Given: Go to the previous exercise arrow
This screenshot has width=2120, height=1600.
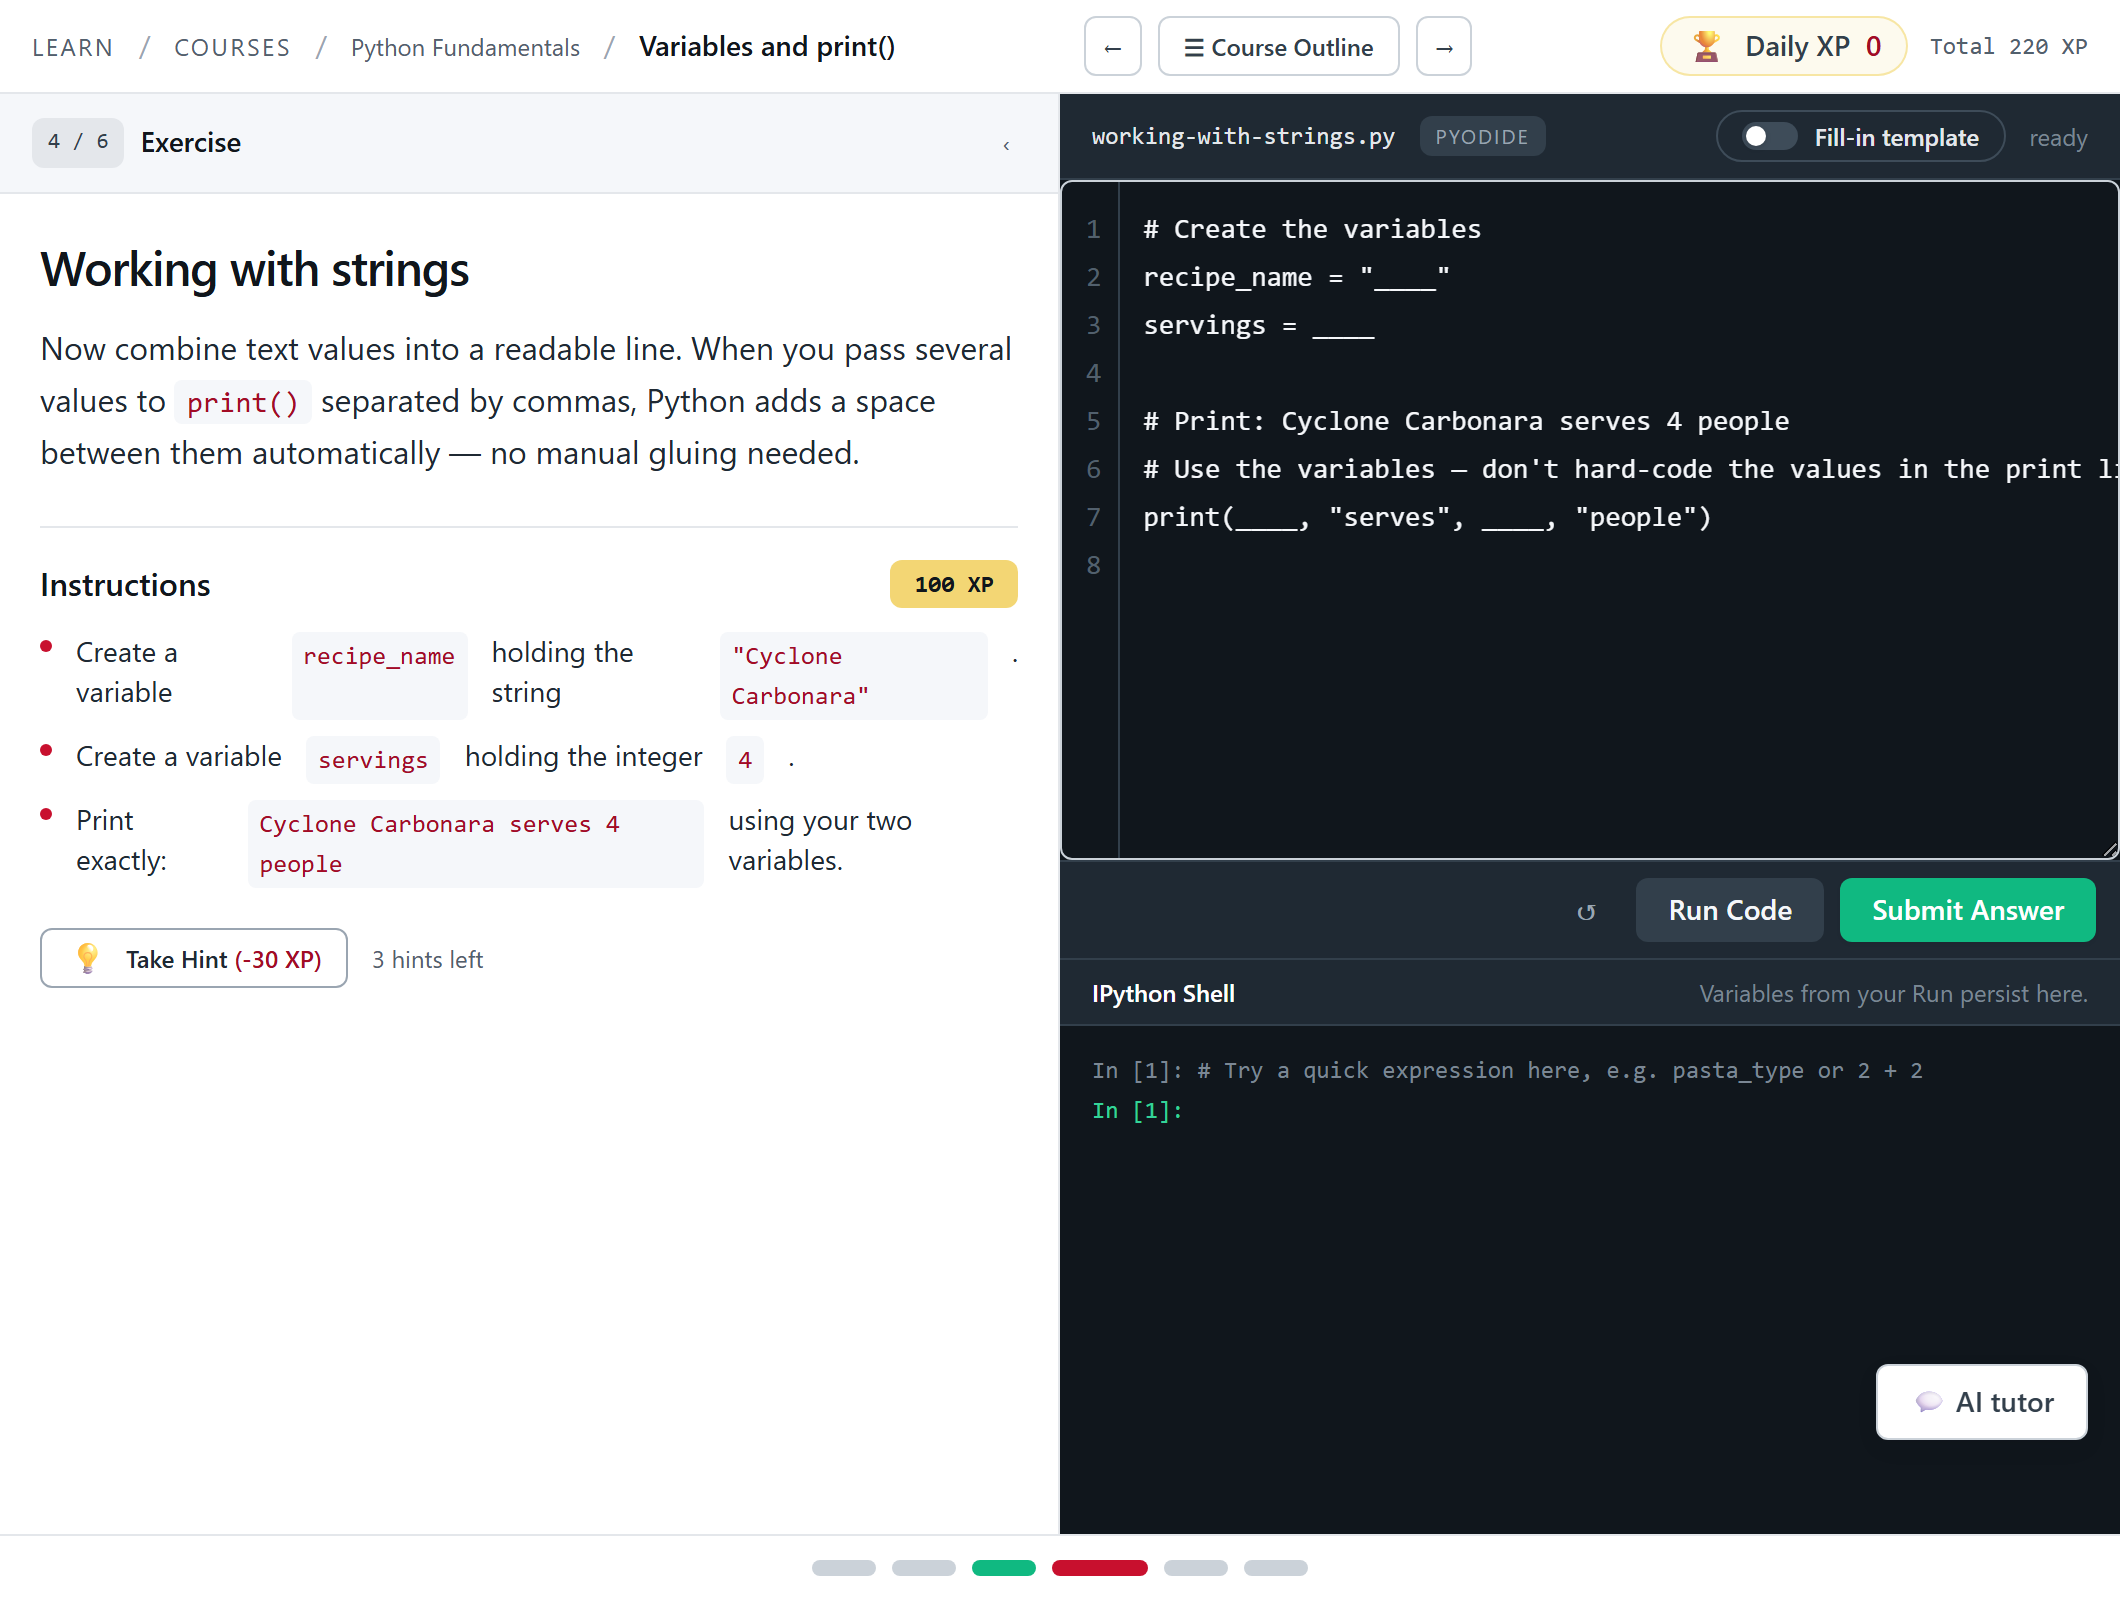Looking at the screenshot, I should (1112, 46).
